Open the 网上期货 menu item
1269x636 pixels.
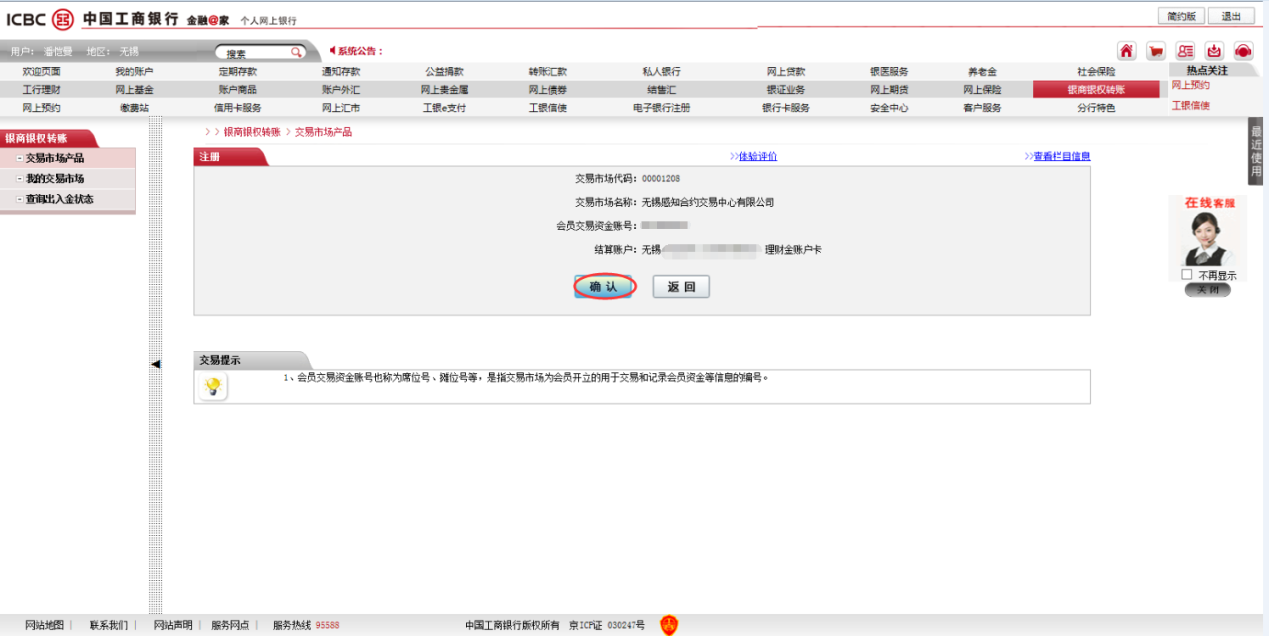[889, 90]
